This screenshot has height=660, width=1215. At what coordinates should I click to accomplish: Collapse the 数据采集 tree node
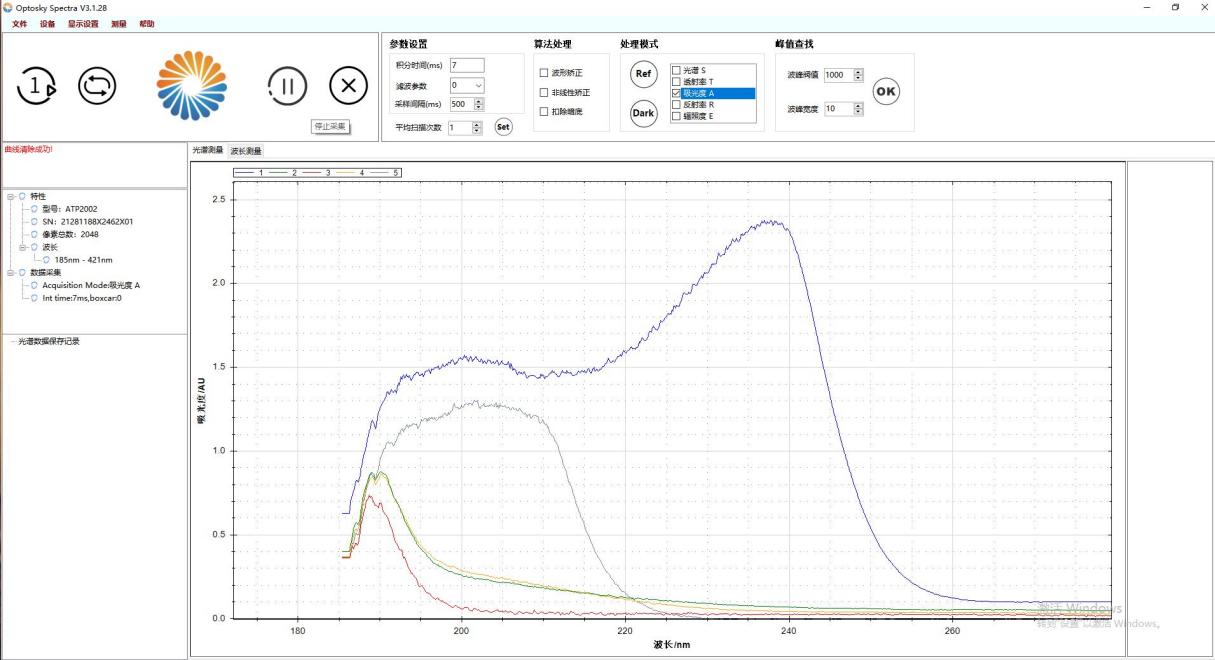pyautogui.click(x=9, y=272)
